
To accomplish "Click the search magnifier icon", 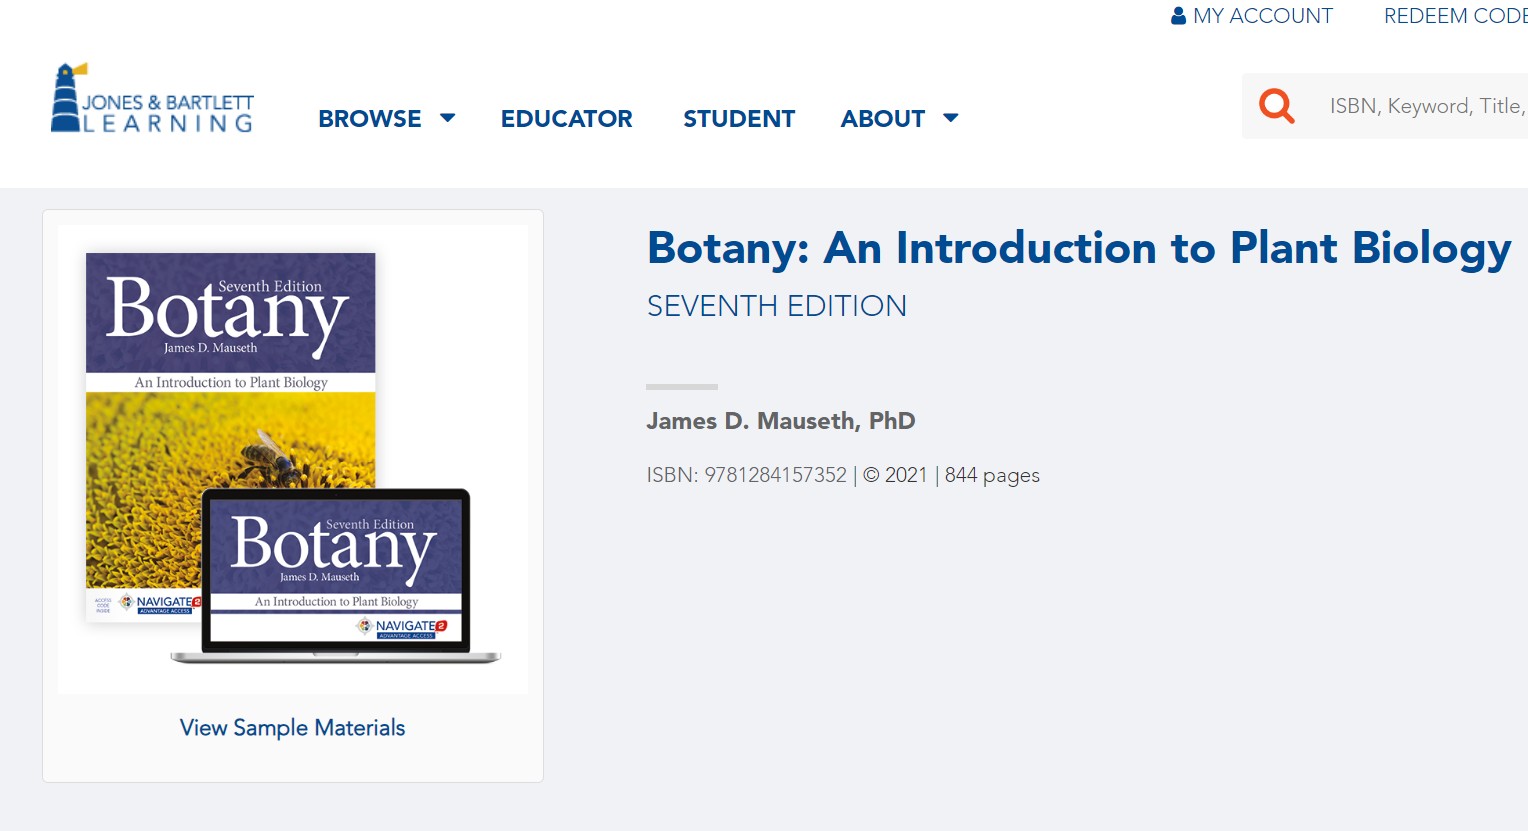I will point(1276,105).
